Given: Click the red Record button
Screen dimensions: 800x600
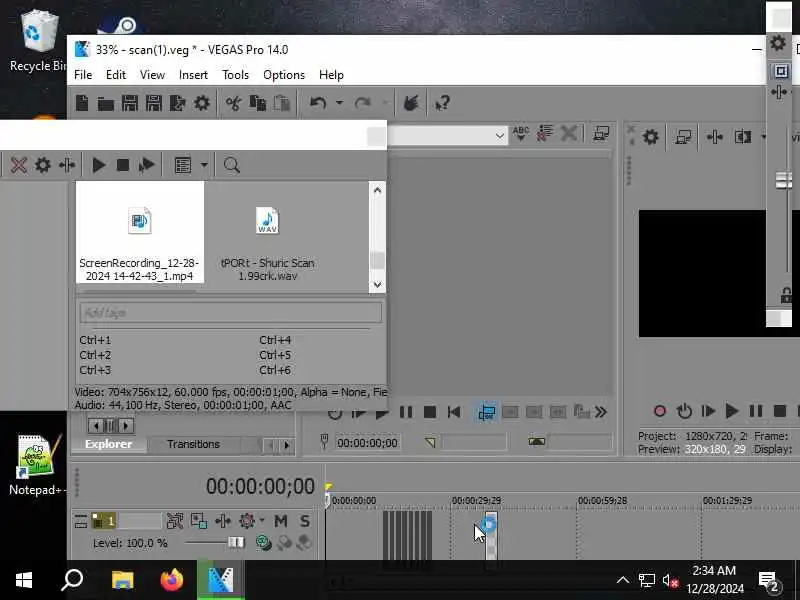Looking at the screenshot, I should coord(660,411).
